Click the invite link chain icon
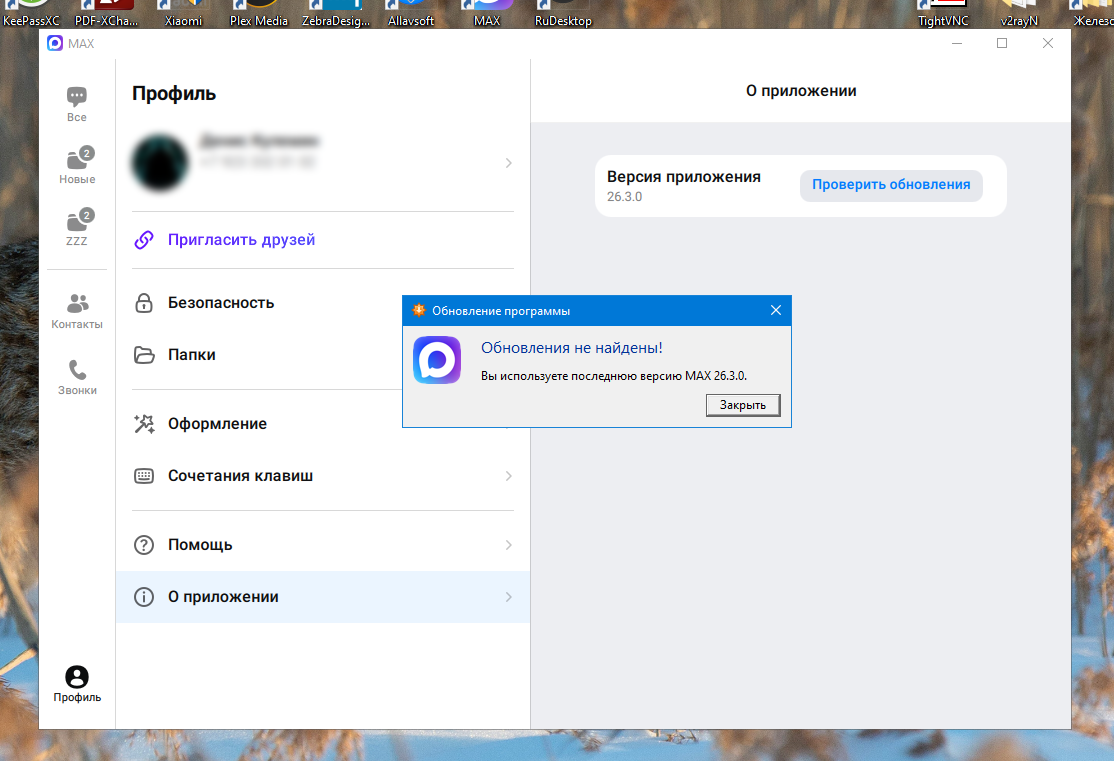This screenshot has height=761, width=1114. pos(144,240)
